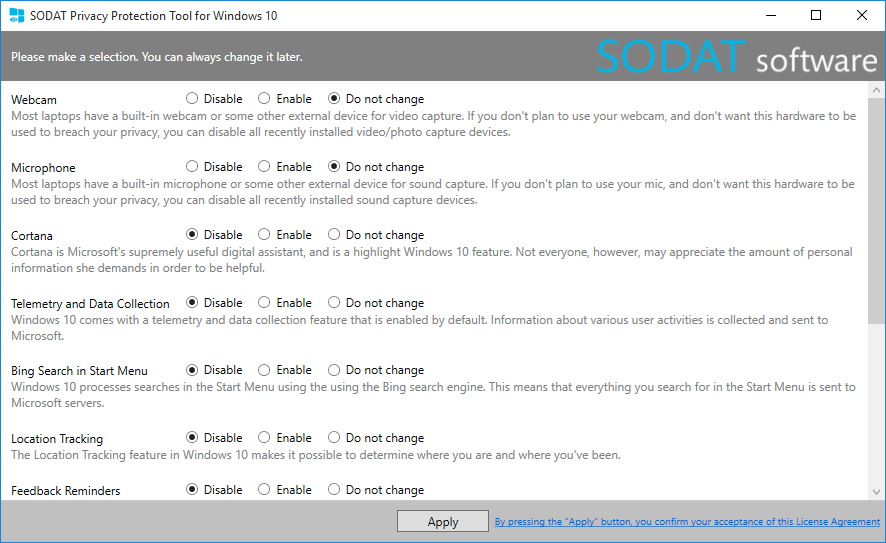Close the SODAT Privacy Protection Tool

[x=862, y=15]
